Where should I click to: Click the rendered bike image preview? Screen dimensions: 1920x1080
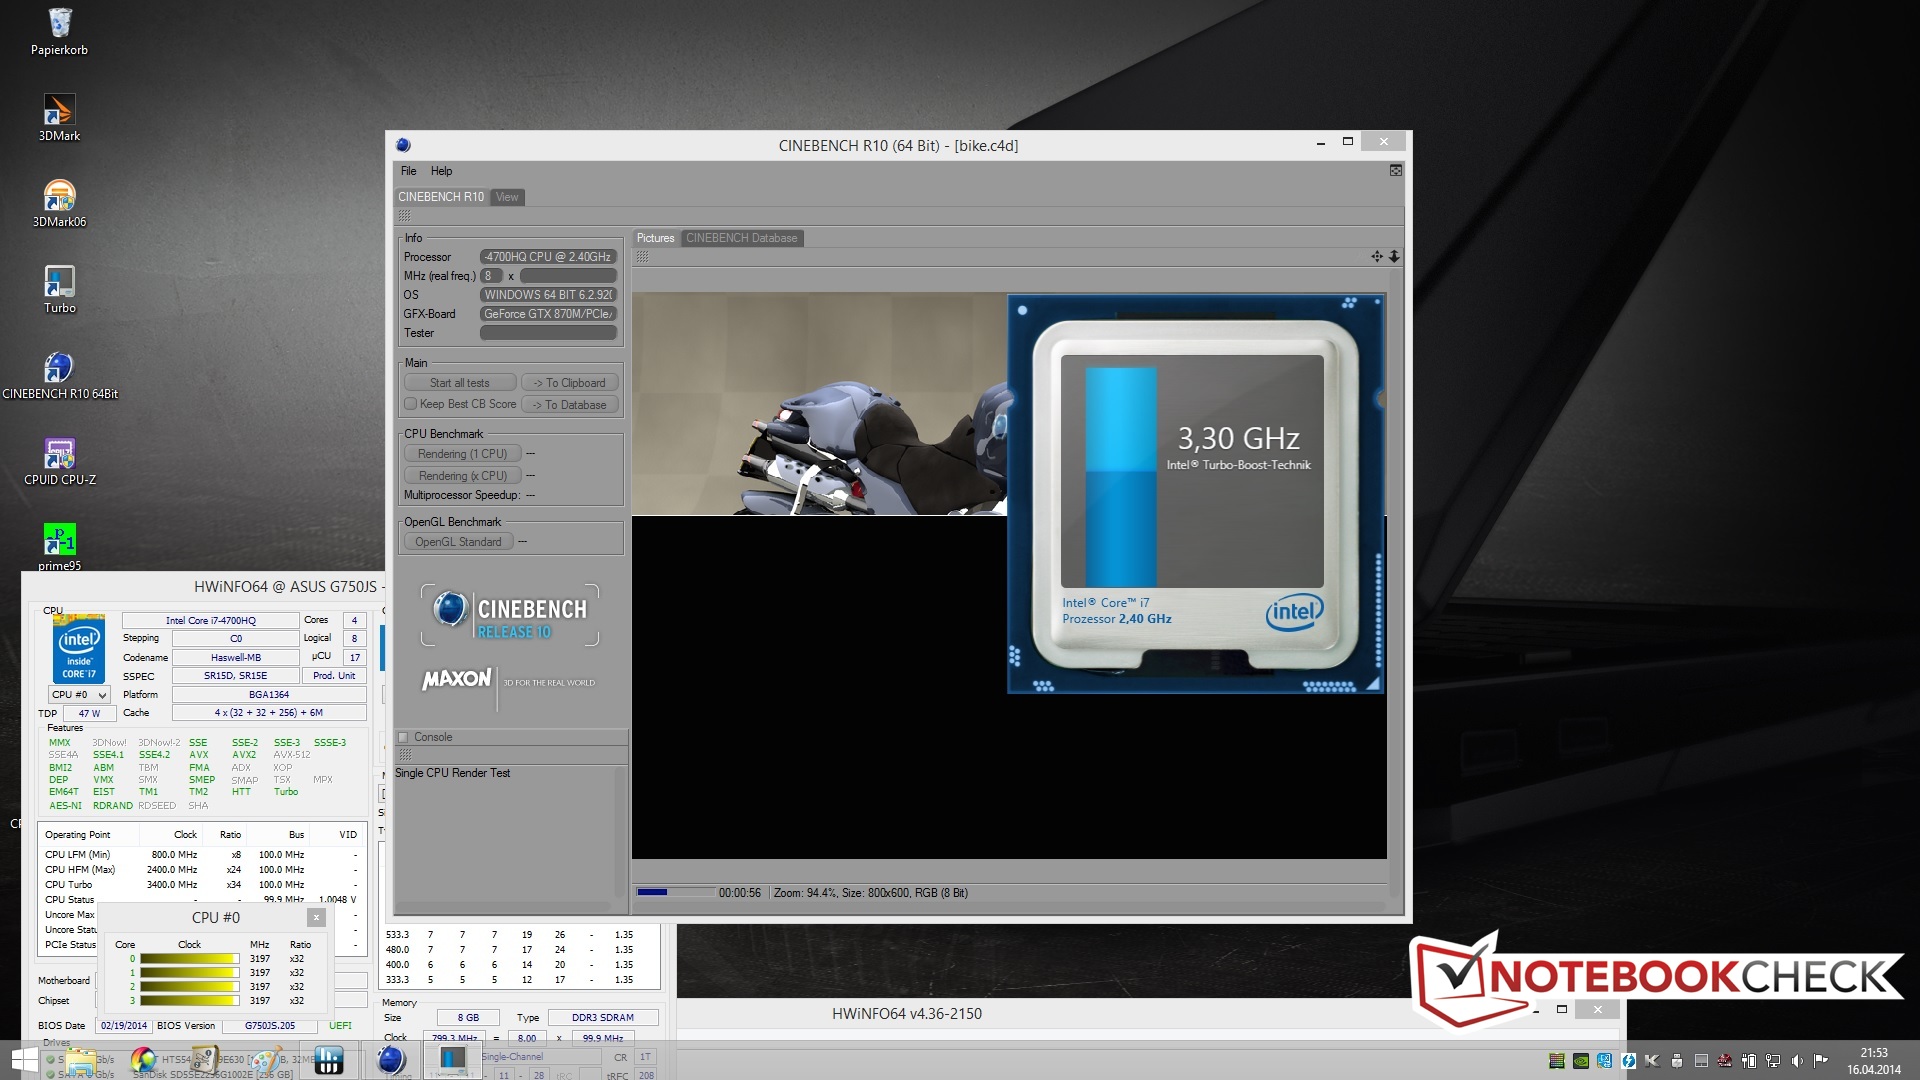(x=819, y=404)
